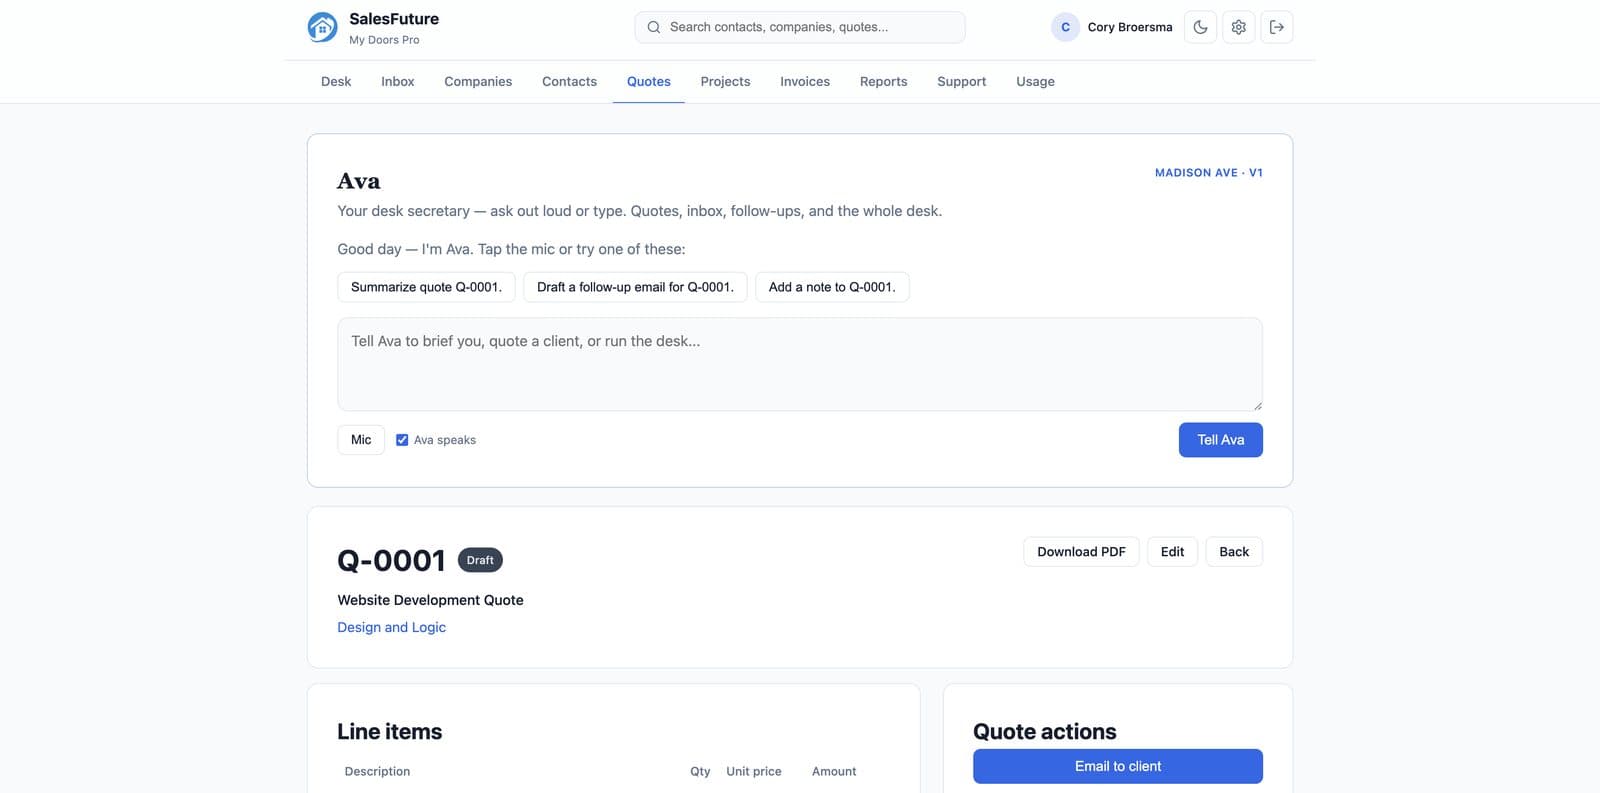The width and height of the screenshot is (1600, 793).
Task: Toggle dark mode with the moon icon
Action: (x=1200, y=27)
